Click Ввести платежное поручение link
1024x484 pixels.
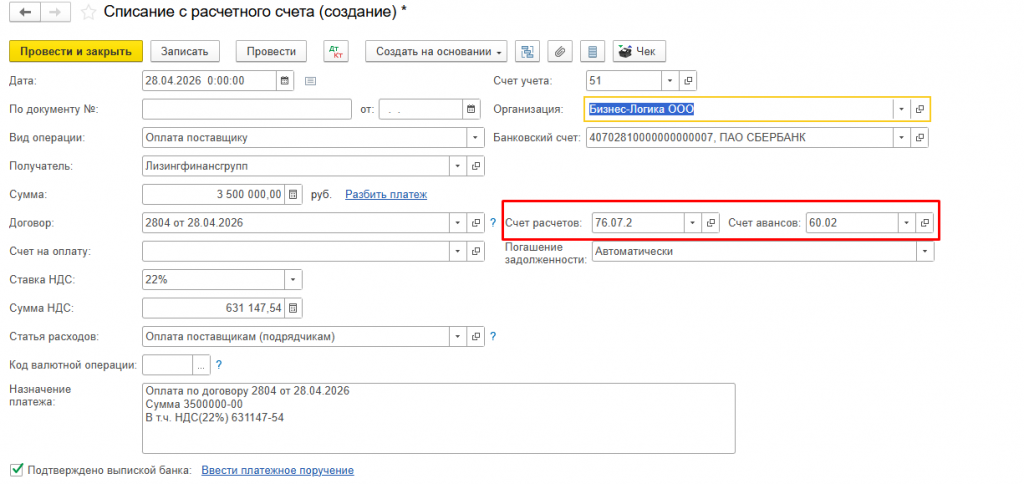(278, 470)
